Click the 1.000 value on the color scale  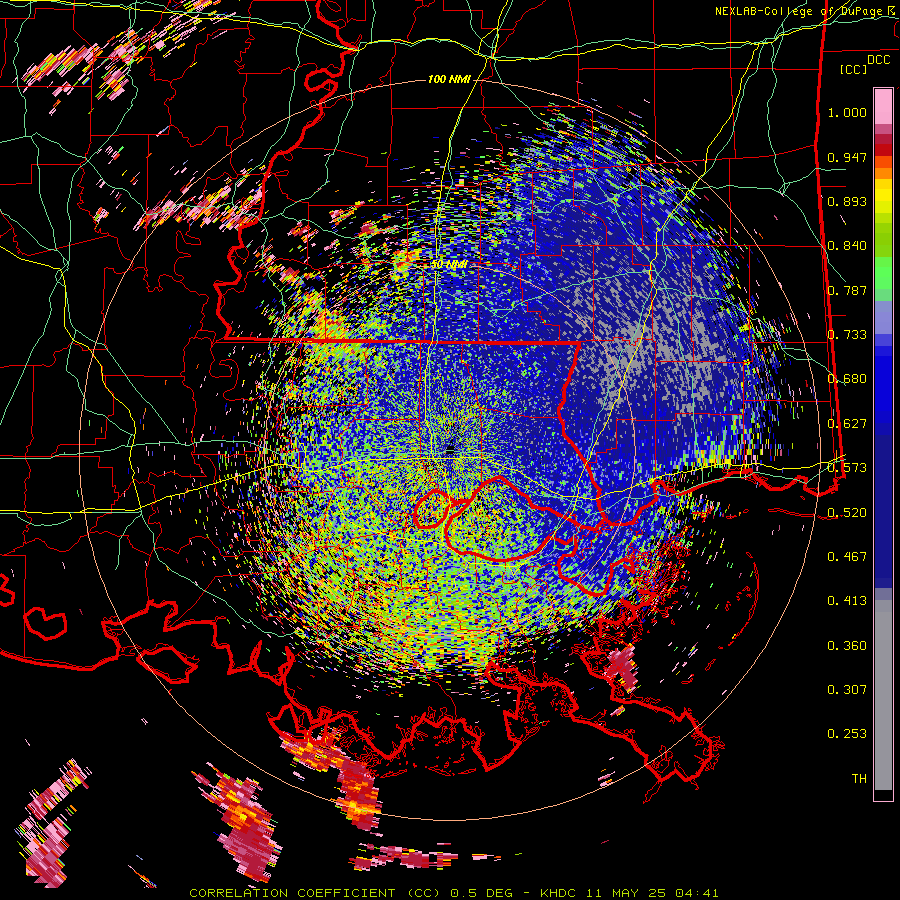tap(847, 112)
